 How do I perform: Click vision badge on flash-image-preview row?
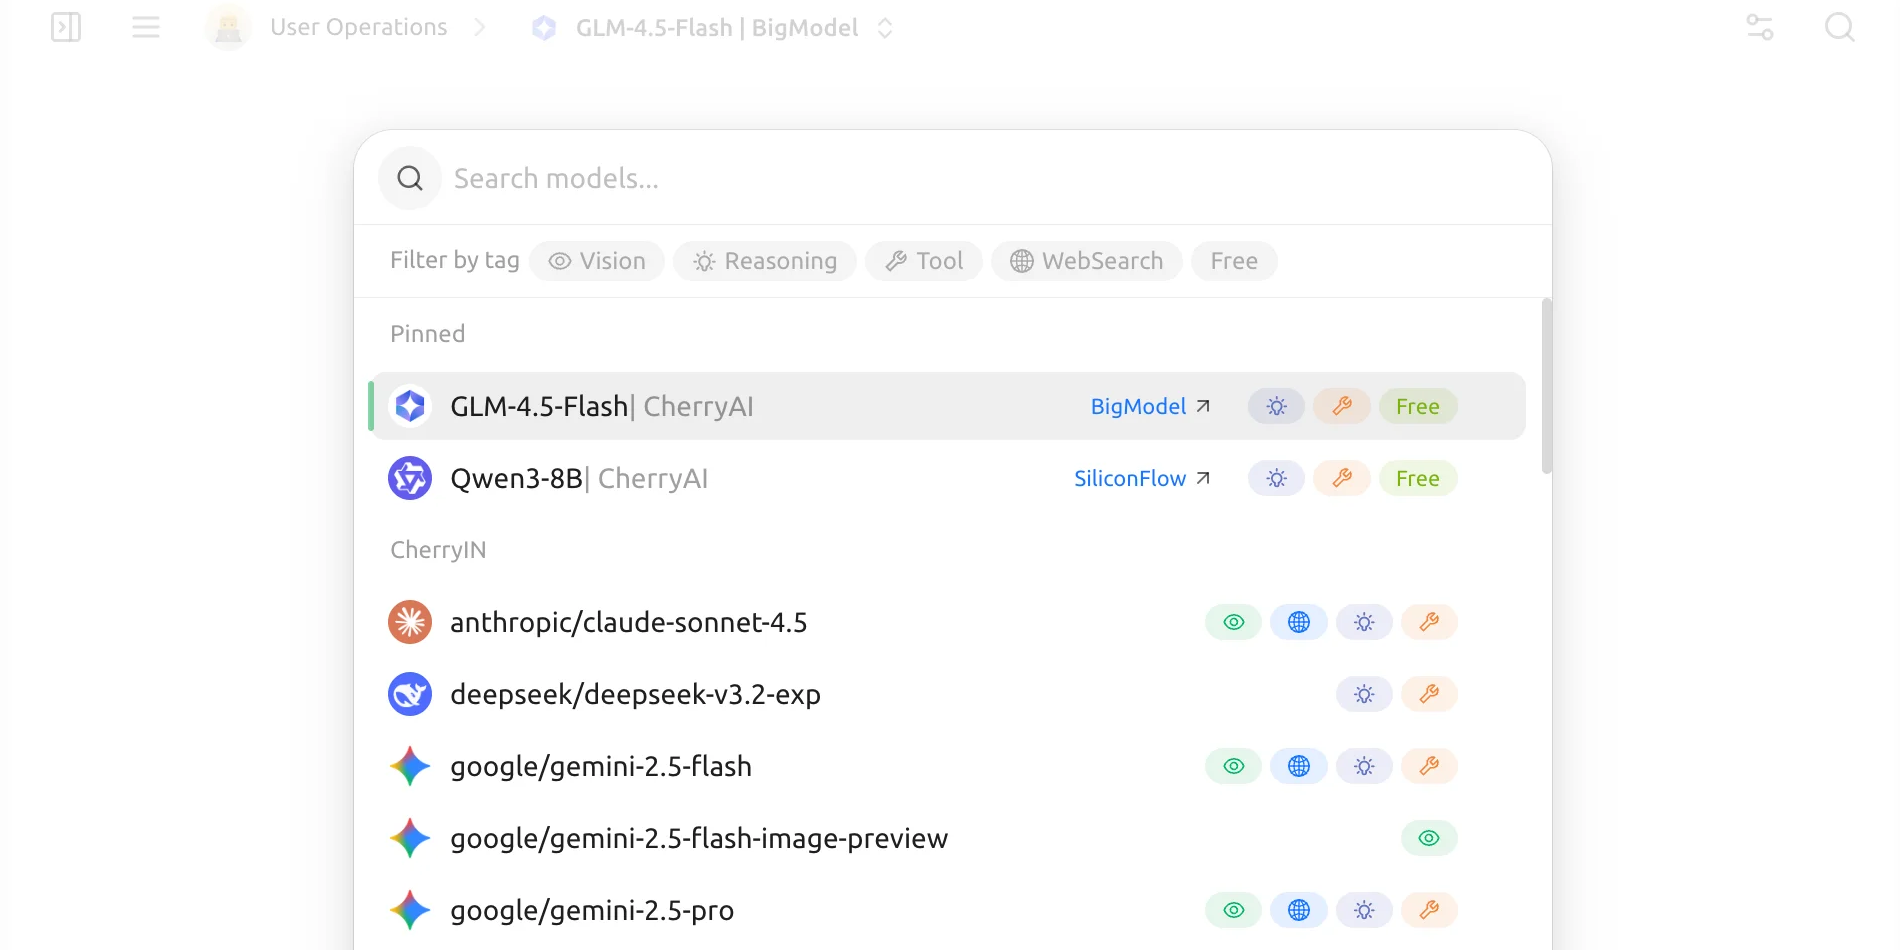1429,838
